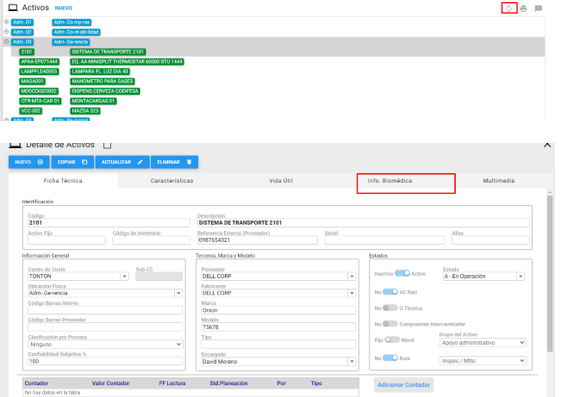
Task: Click the Confiabilidad Subjetiva % field
Action: pos(105,361)
